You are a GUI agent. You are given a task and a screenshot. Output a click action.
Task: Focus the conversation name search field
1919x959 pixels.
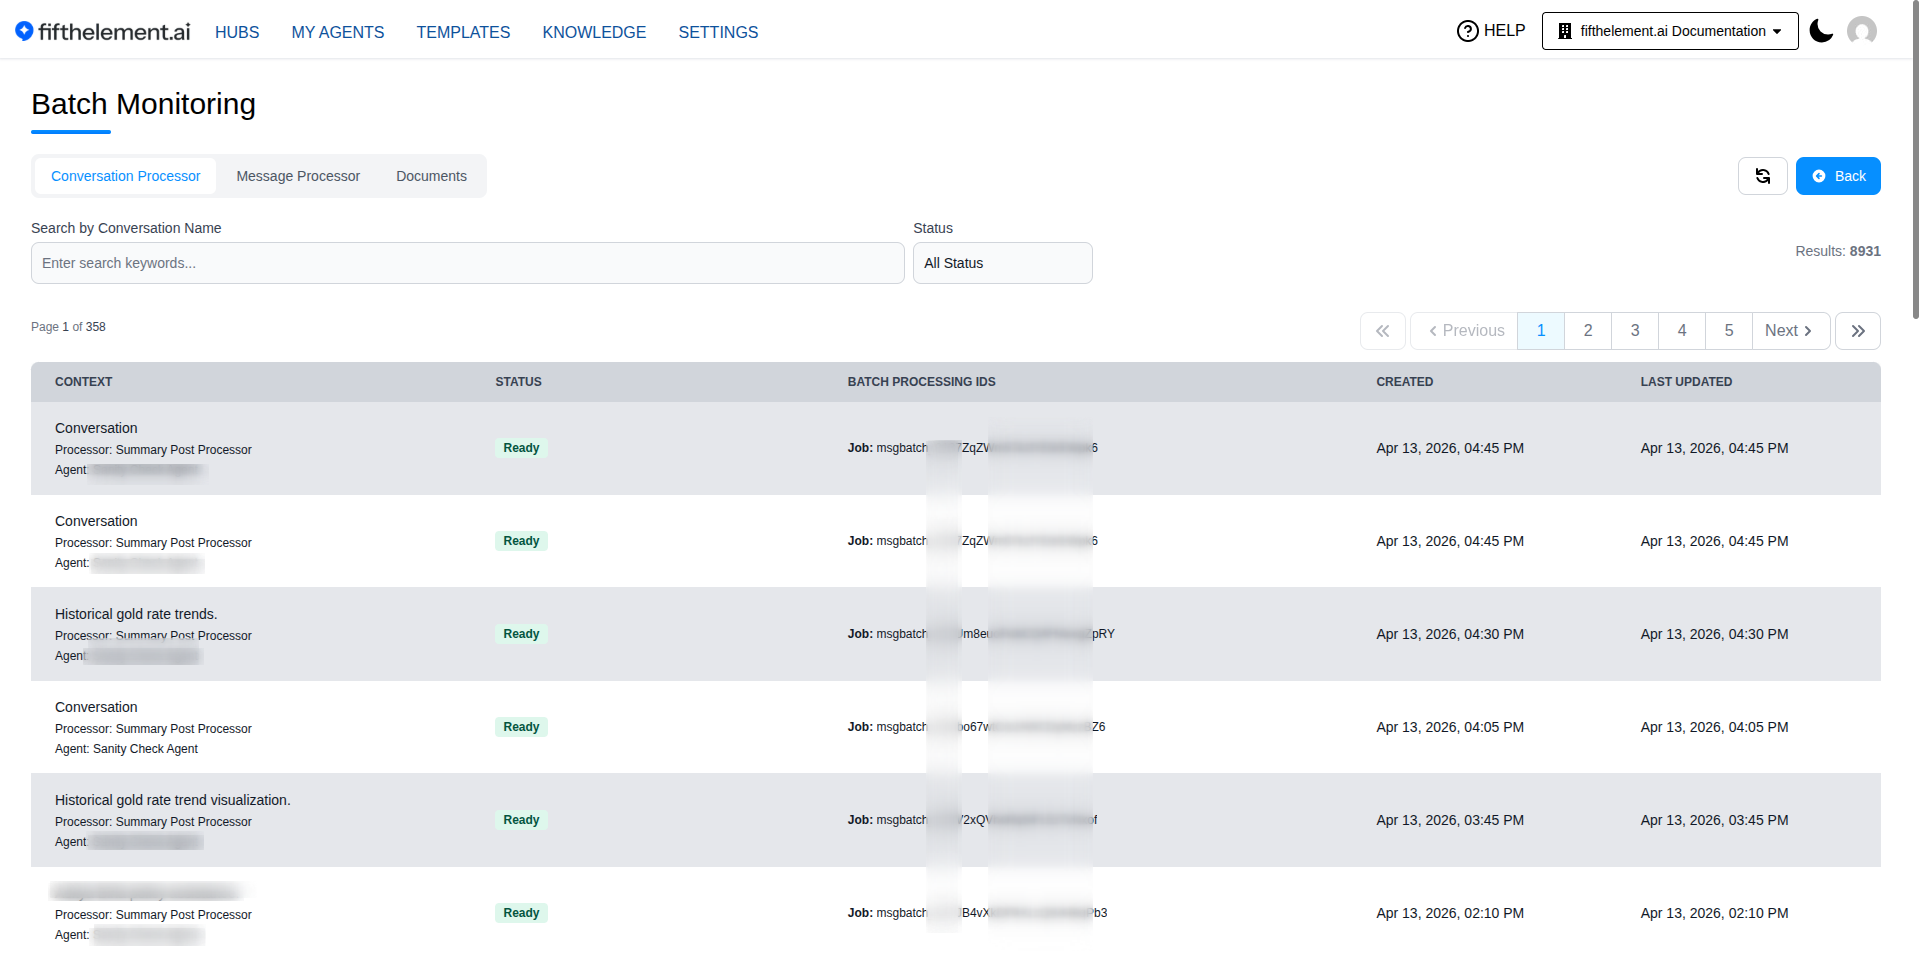tap(467, 263)
